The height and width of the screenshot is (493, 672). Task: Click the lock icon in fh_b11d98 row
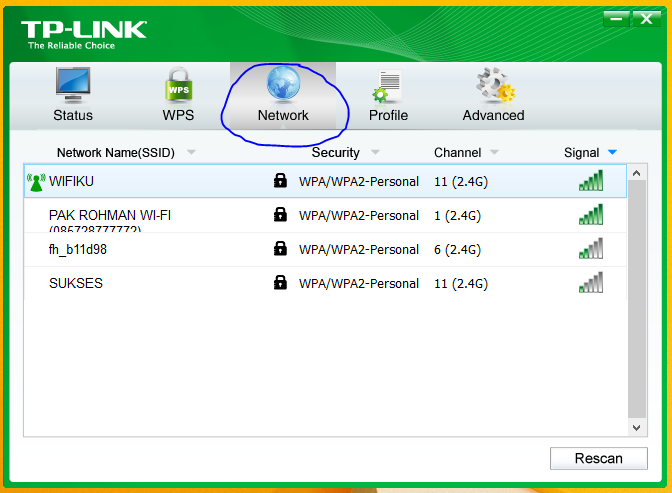(x=280, y=248)
